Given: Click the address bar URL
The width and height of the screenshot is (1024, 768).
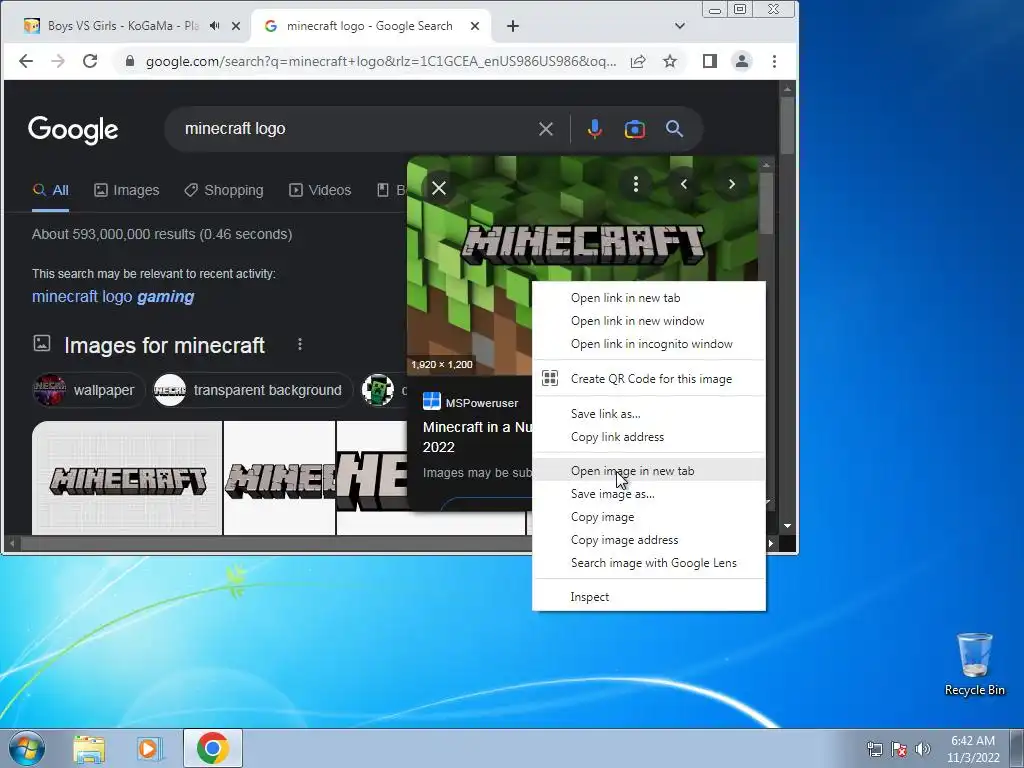Looking at the screenshot, I should (x=380, y=61).
